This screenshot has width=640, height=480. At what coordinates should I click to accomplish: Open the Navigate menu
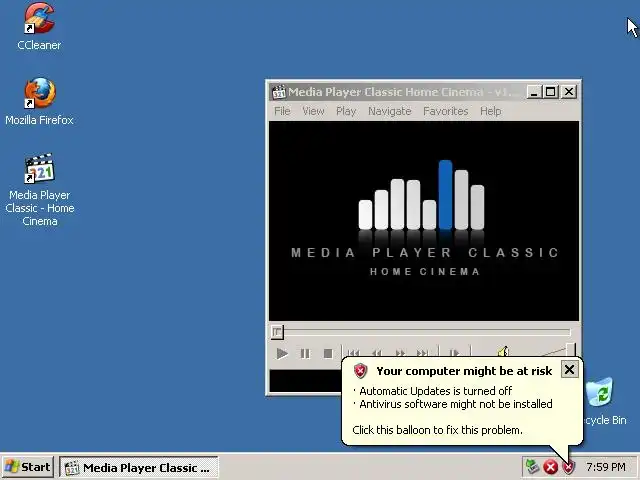click(389, 111)
